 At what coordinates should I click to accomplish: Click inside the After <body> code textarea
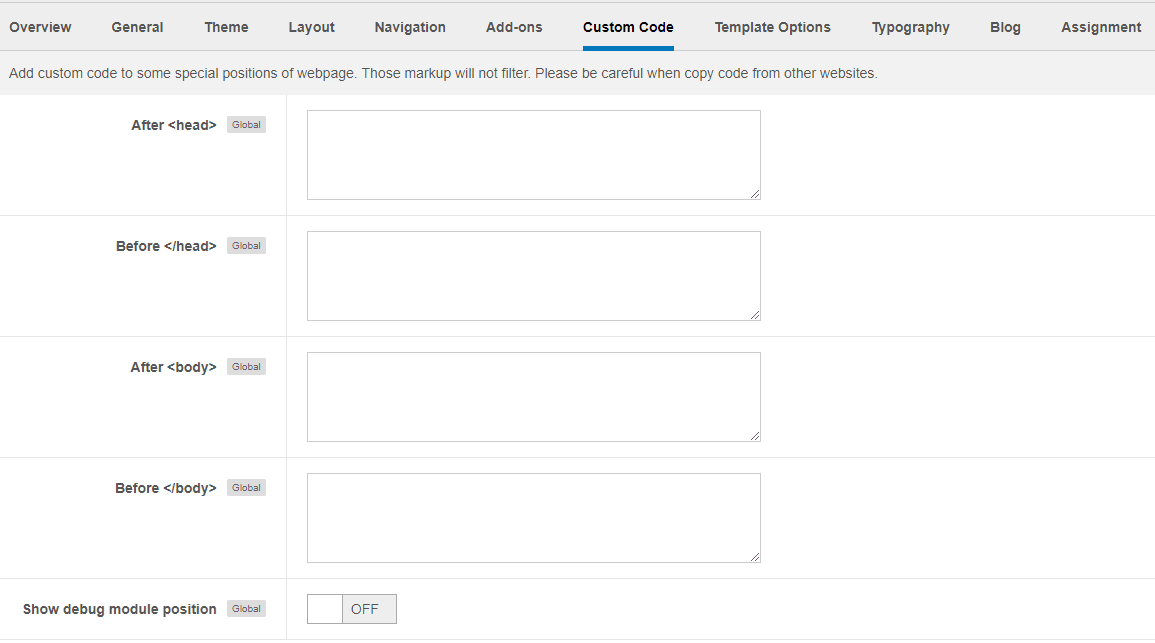click(x=533, y=396)
